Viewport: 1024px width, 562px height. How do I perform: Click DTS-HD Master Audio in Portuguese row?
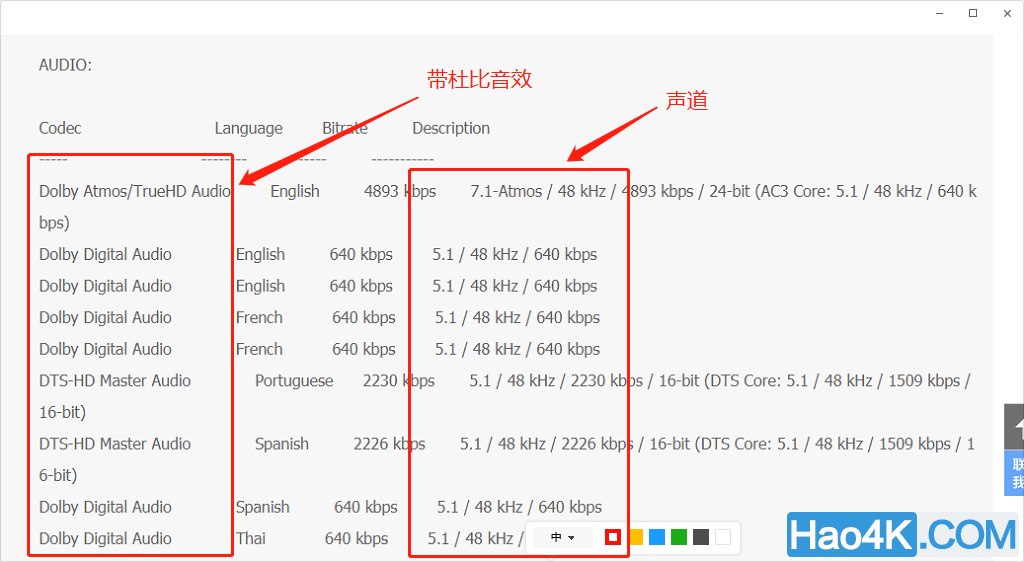pos(115,381)
